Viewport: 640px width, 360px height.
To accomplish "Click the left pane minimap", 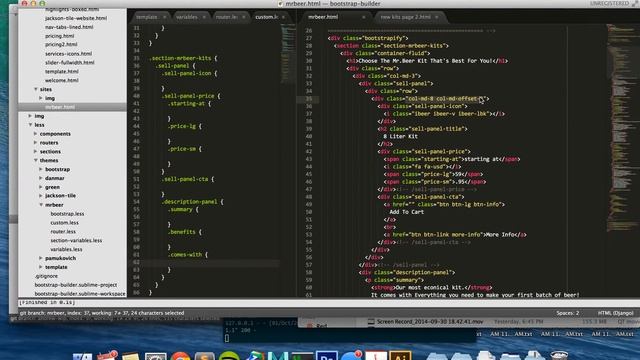I will pos(288,53).
